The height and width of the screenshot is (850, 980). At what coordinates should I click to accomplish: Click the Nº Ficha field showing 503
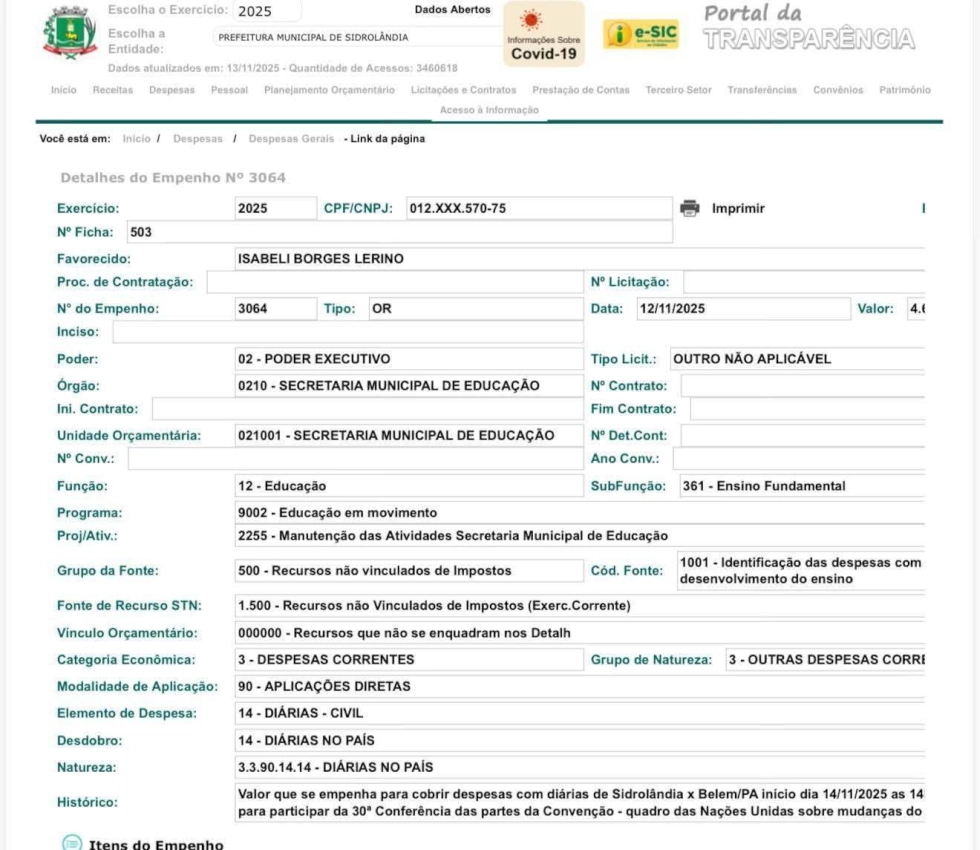coord(399,233)
